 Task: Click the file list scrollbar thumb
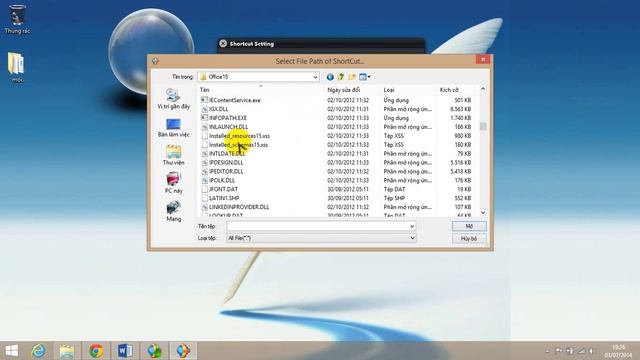[x=483, y=127]
